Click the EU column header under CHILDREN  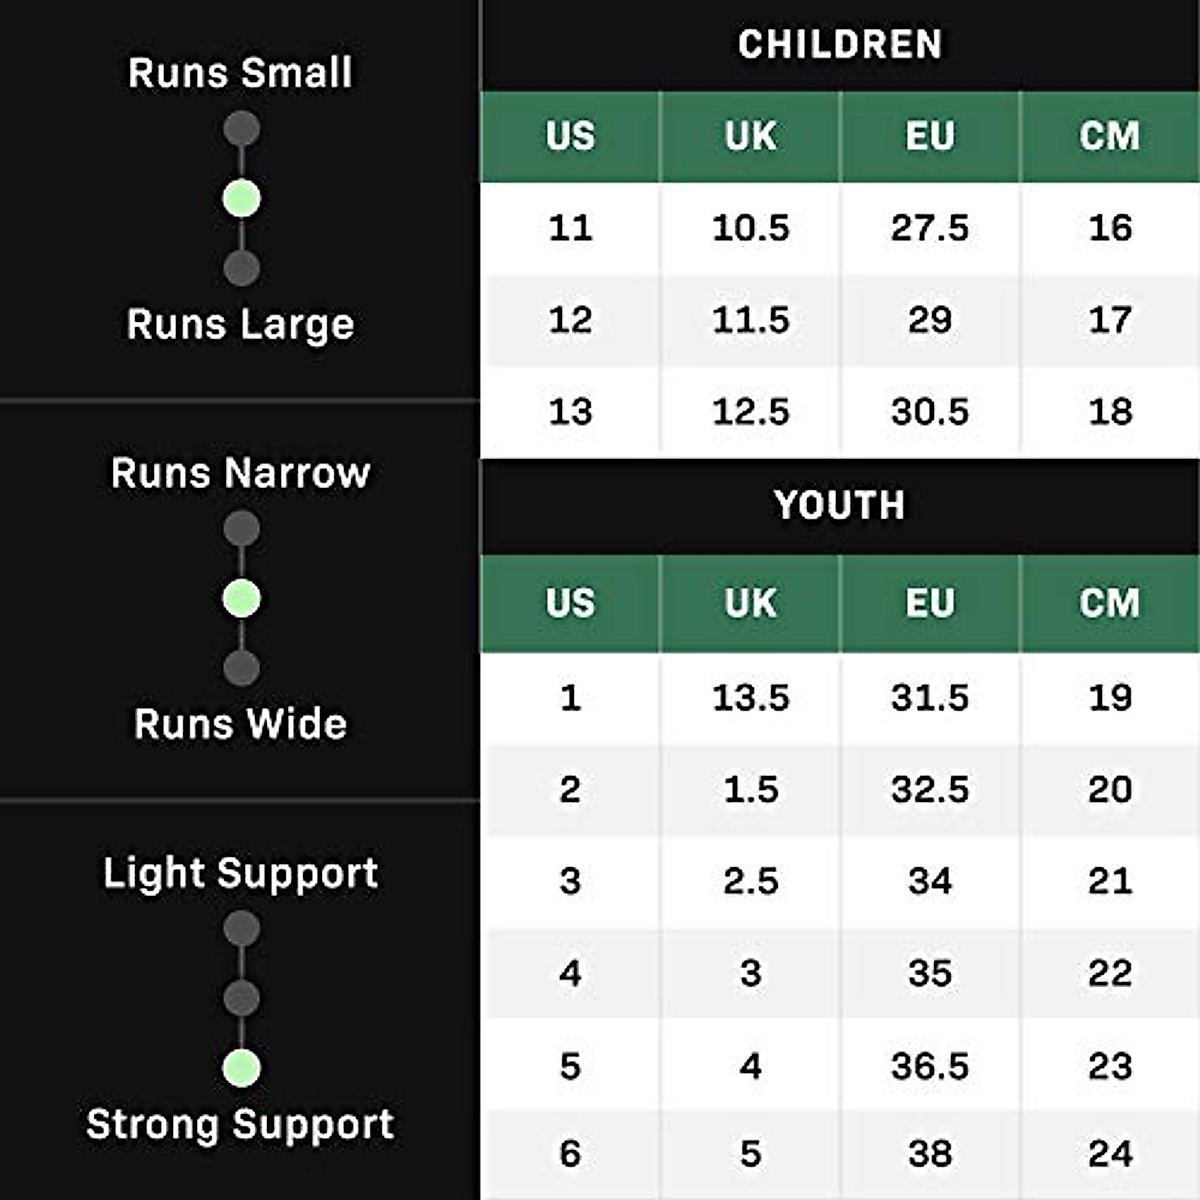(x=930, y=137)
